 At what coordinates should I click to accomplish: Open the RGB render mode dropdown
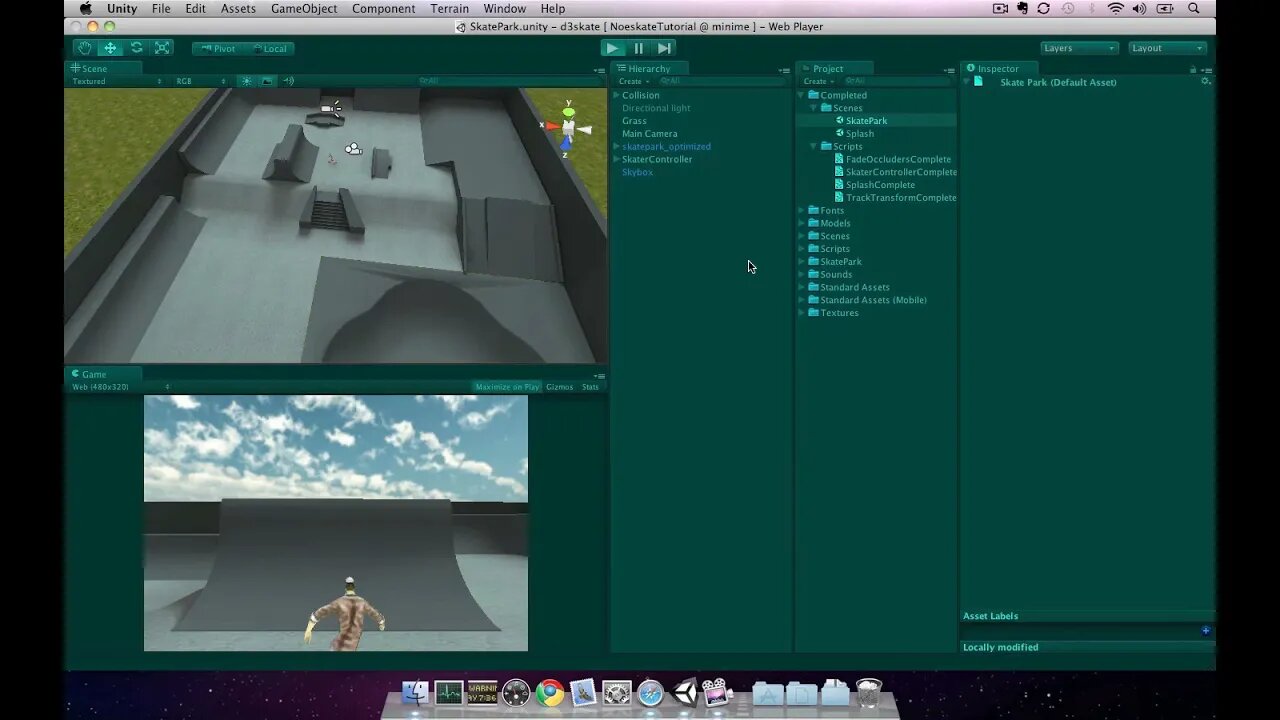(x=201, y=81)
